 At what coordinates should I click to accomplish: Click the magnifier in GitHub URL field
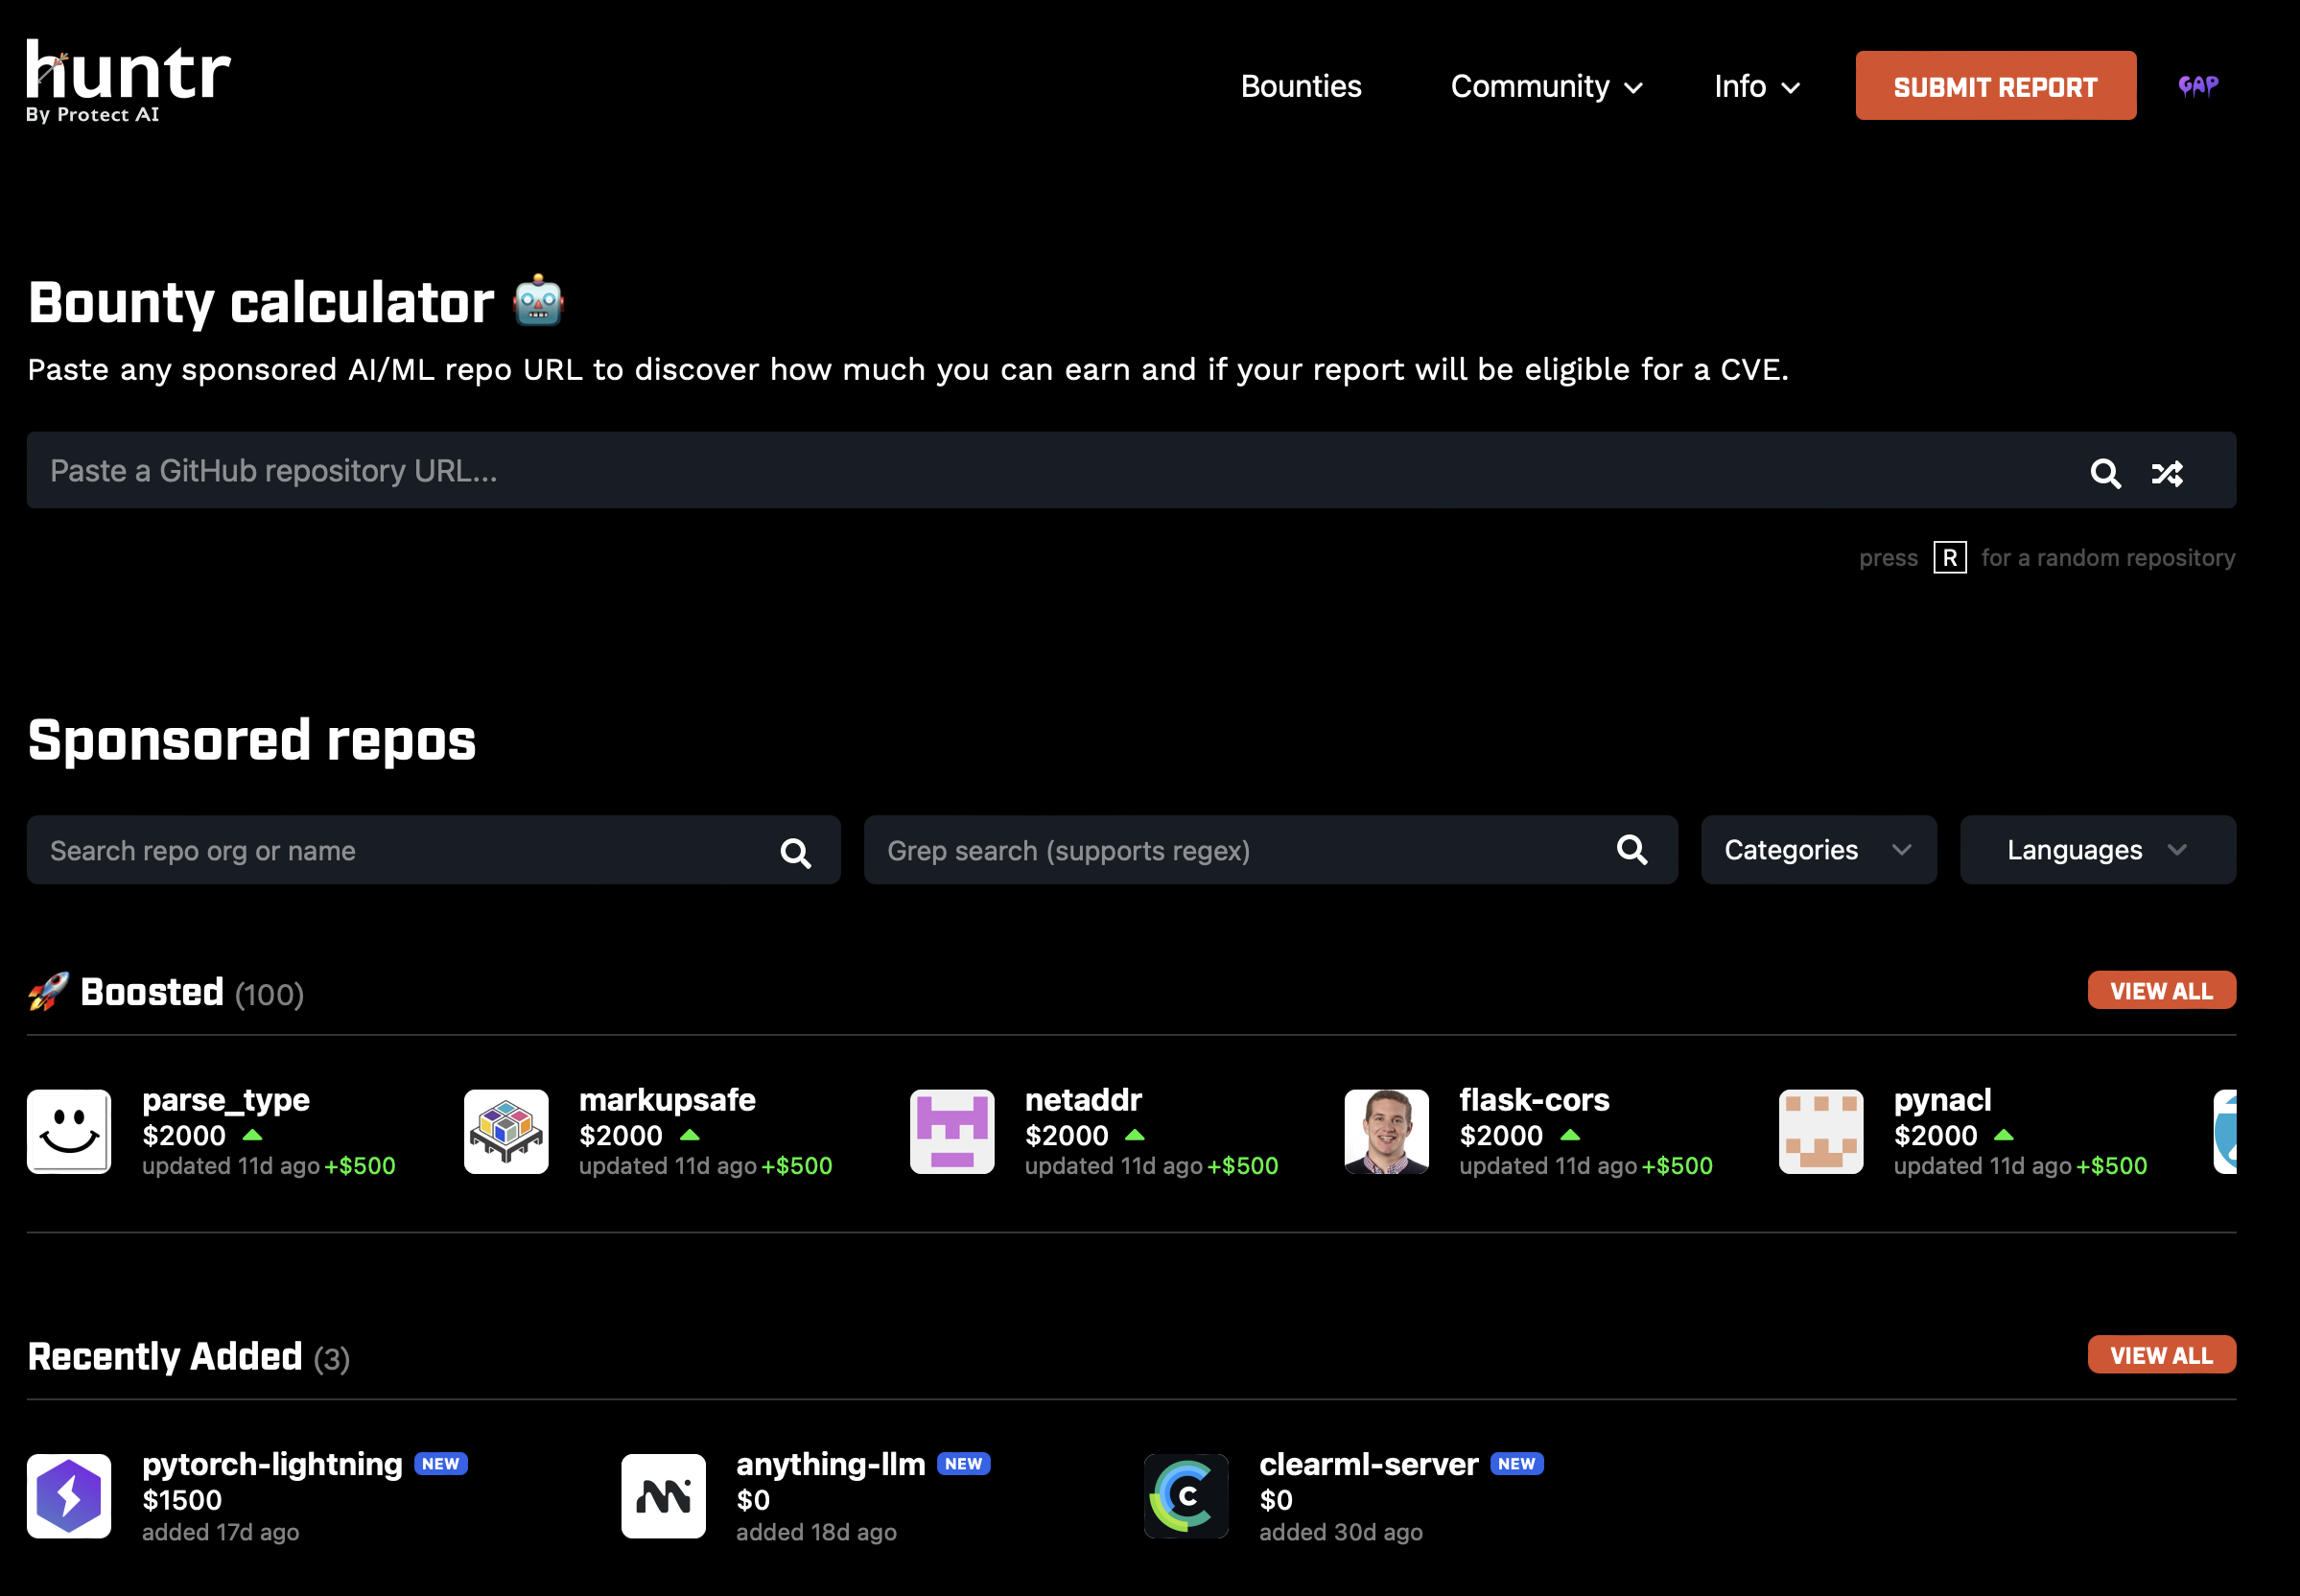pos(2104,473)
